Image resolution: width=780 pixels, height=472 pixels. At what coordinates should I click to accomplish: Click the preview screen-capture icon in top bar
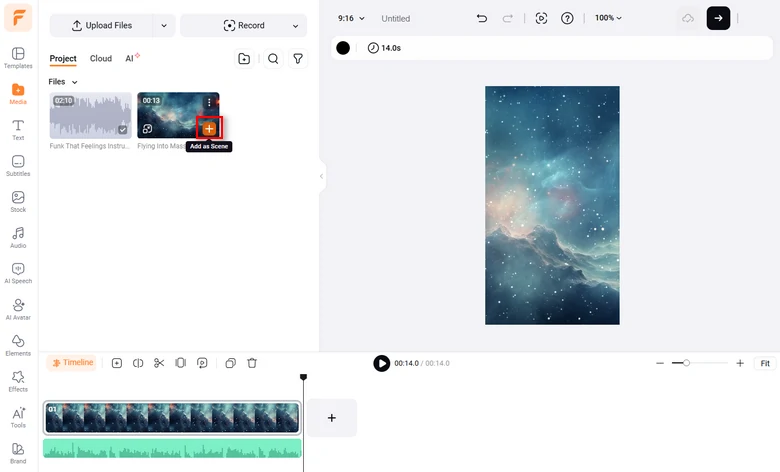[541, 18]
